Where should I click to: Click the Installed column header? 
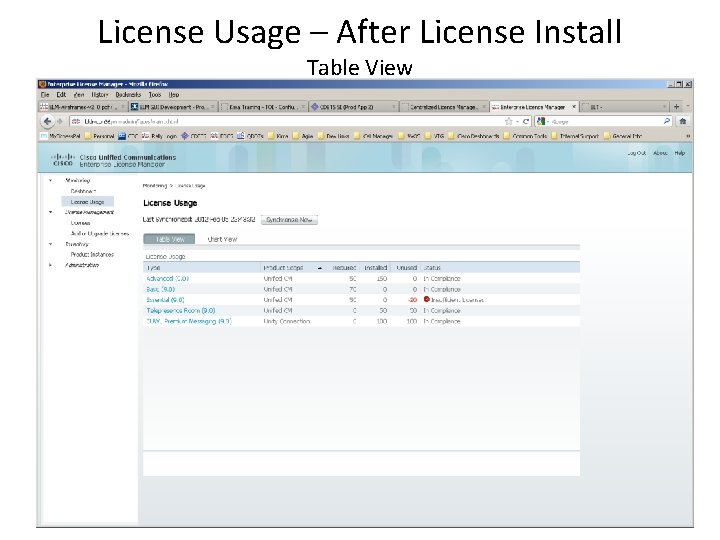376,268
